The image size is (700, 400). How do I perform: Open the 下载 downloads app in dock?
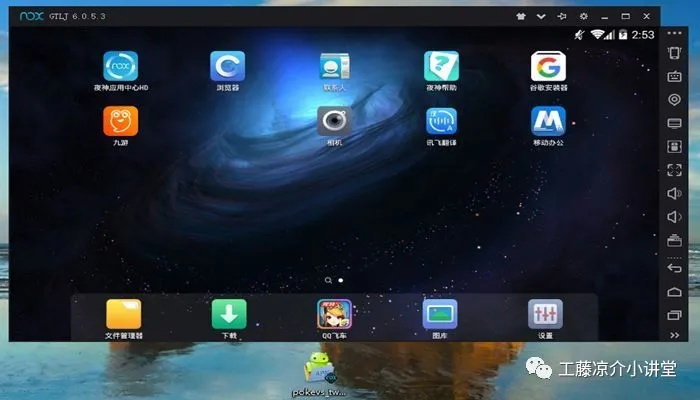(x=229, y=314)
